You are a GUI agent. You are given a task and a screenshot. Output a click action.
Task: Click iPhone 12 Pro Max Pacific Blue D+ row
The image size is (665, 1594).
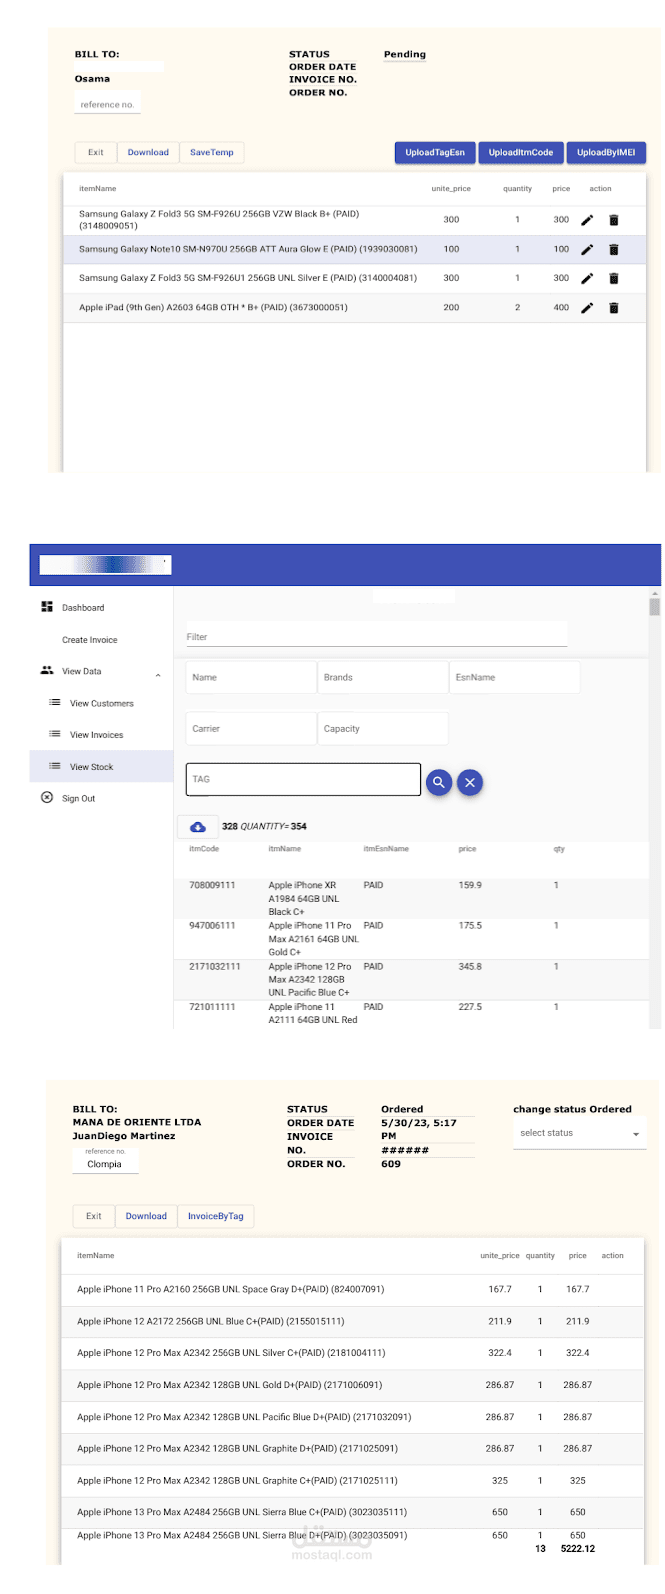pos(353,1417)
